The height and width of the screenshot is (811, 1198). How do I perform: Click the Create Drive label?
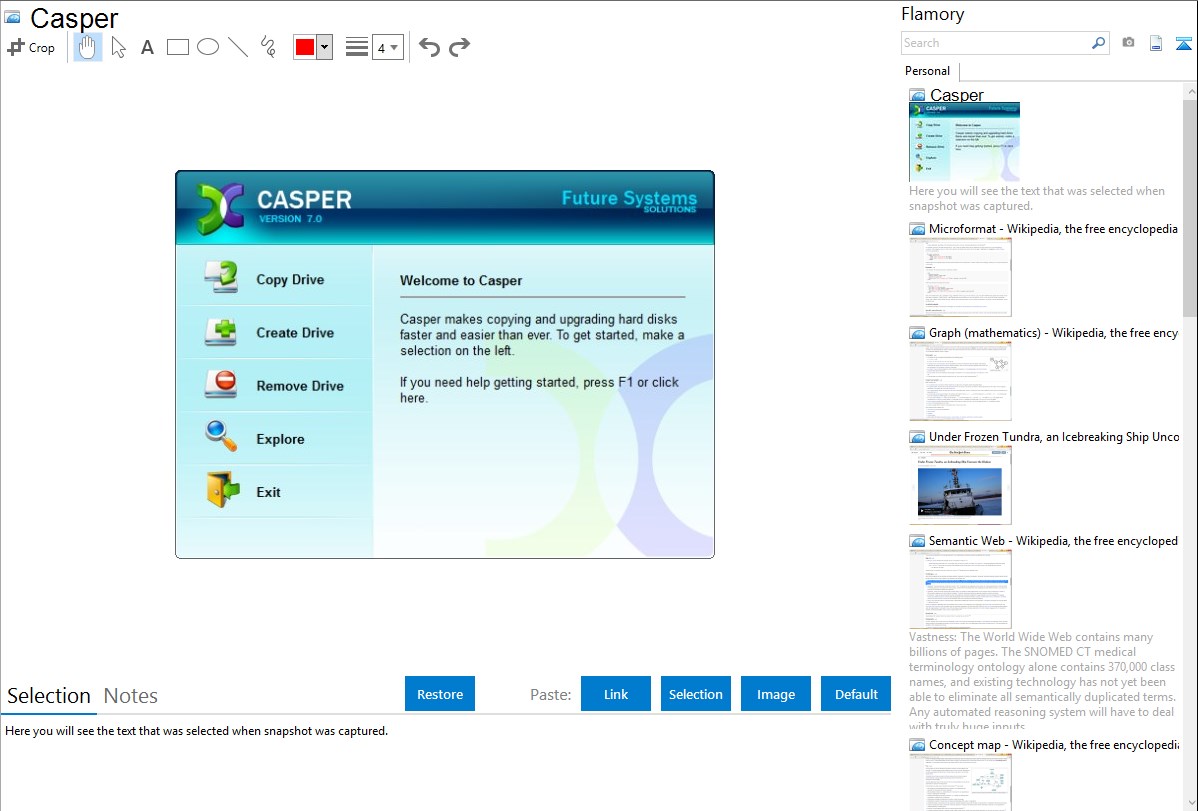point(295,333)
